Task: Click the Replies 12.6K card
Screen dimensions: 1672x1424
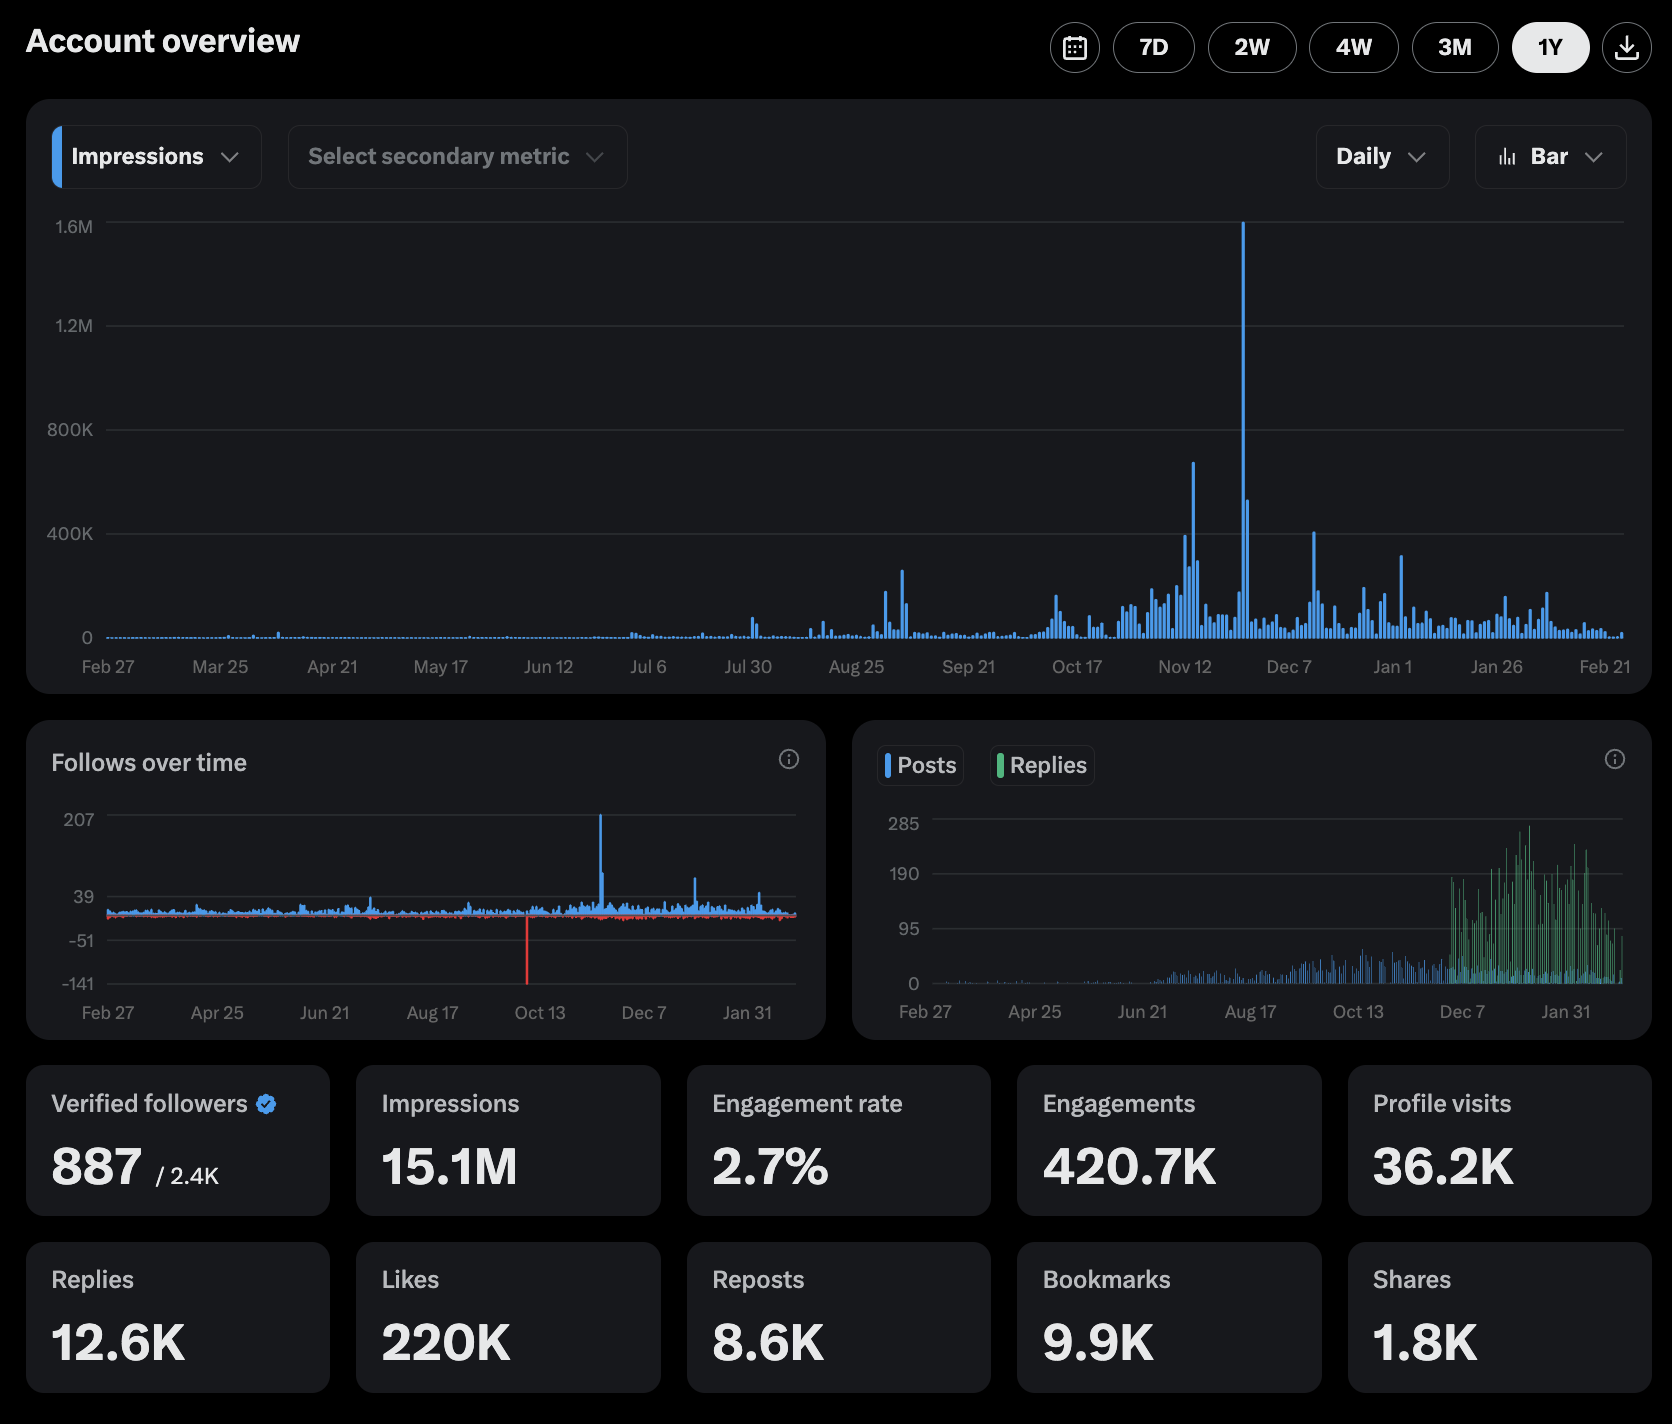Action: (178, 1318)
